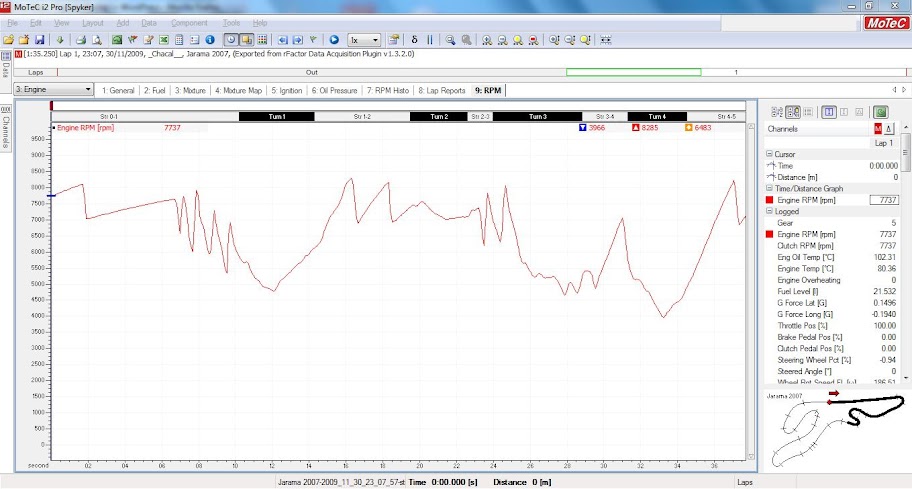
Task: Click Turn 1 track section marker
Action: click(x=277, y=116)
